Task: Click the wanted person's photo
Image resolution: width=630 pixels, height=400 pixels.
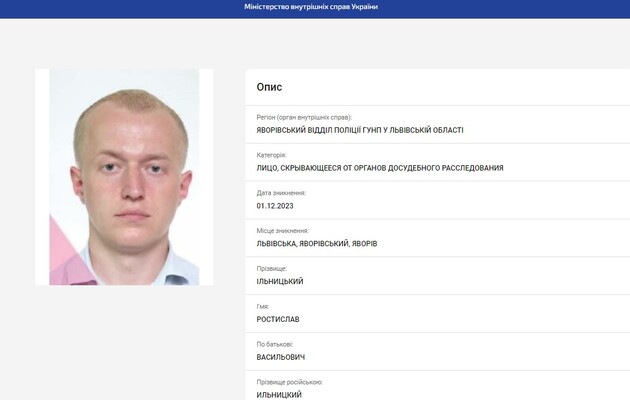Action: coord(124,177)
